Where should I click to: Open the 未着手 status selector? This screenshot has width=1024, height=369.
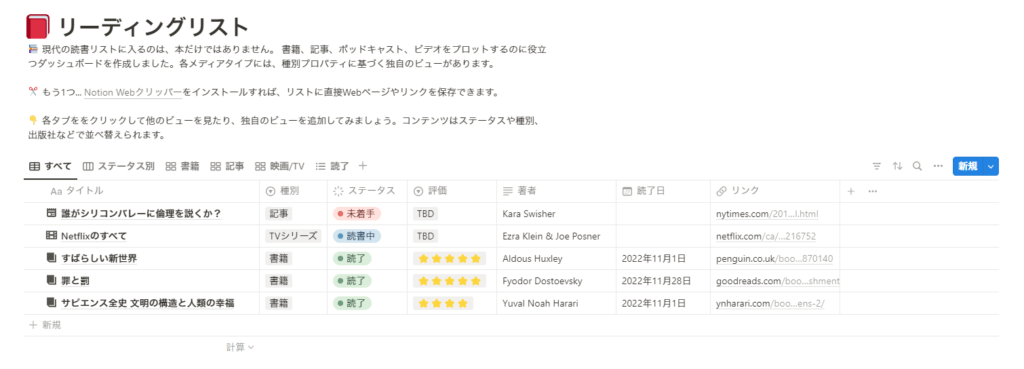[x=357, y=214]
